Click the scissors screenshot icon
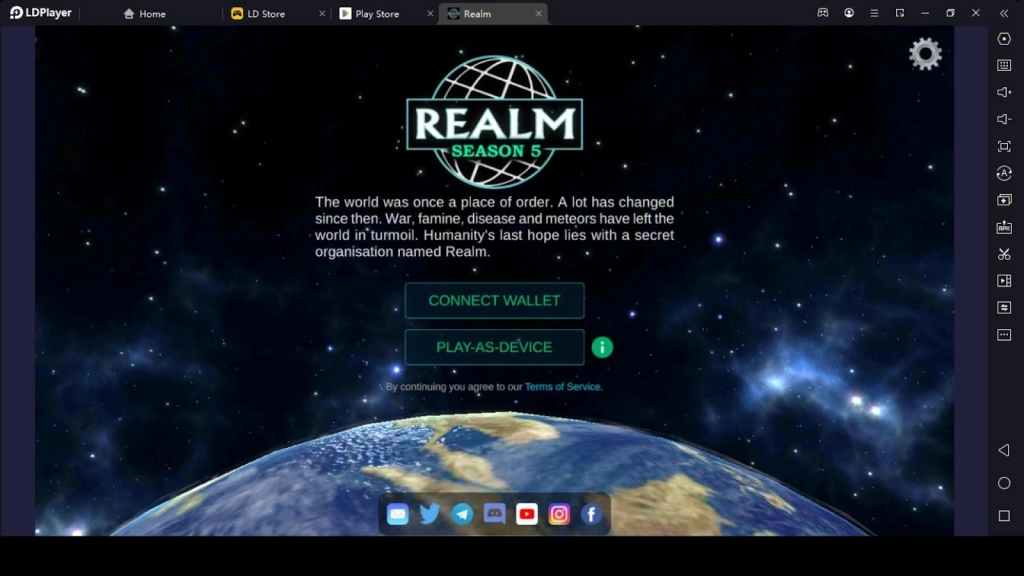1024x576 pixels. [x=1004, y=254]
